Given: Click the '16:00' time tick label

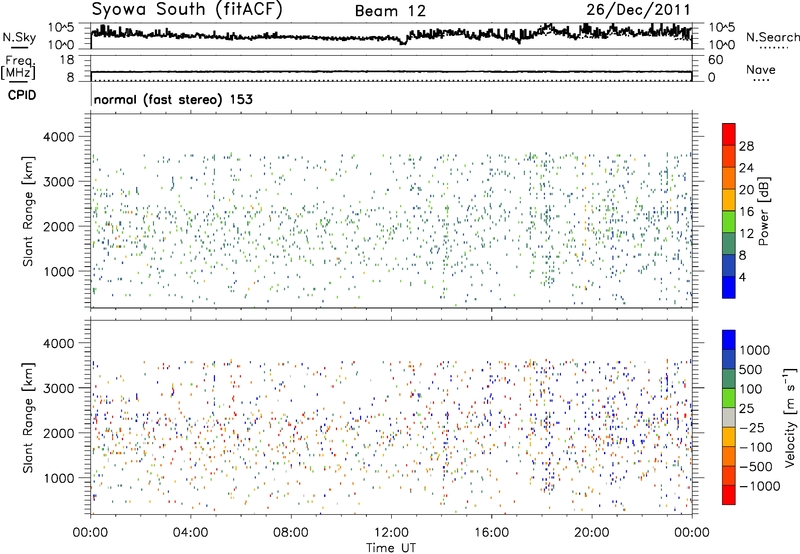Looking at the screenshot, I should point(491,533).
